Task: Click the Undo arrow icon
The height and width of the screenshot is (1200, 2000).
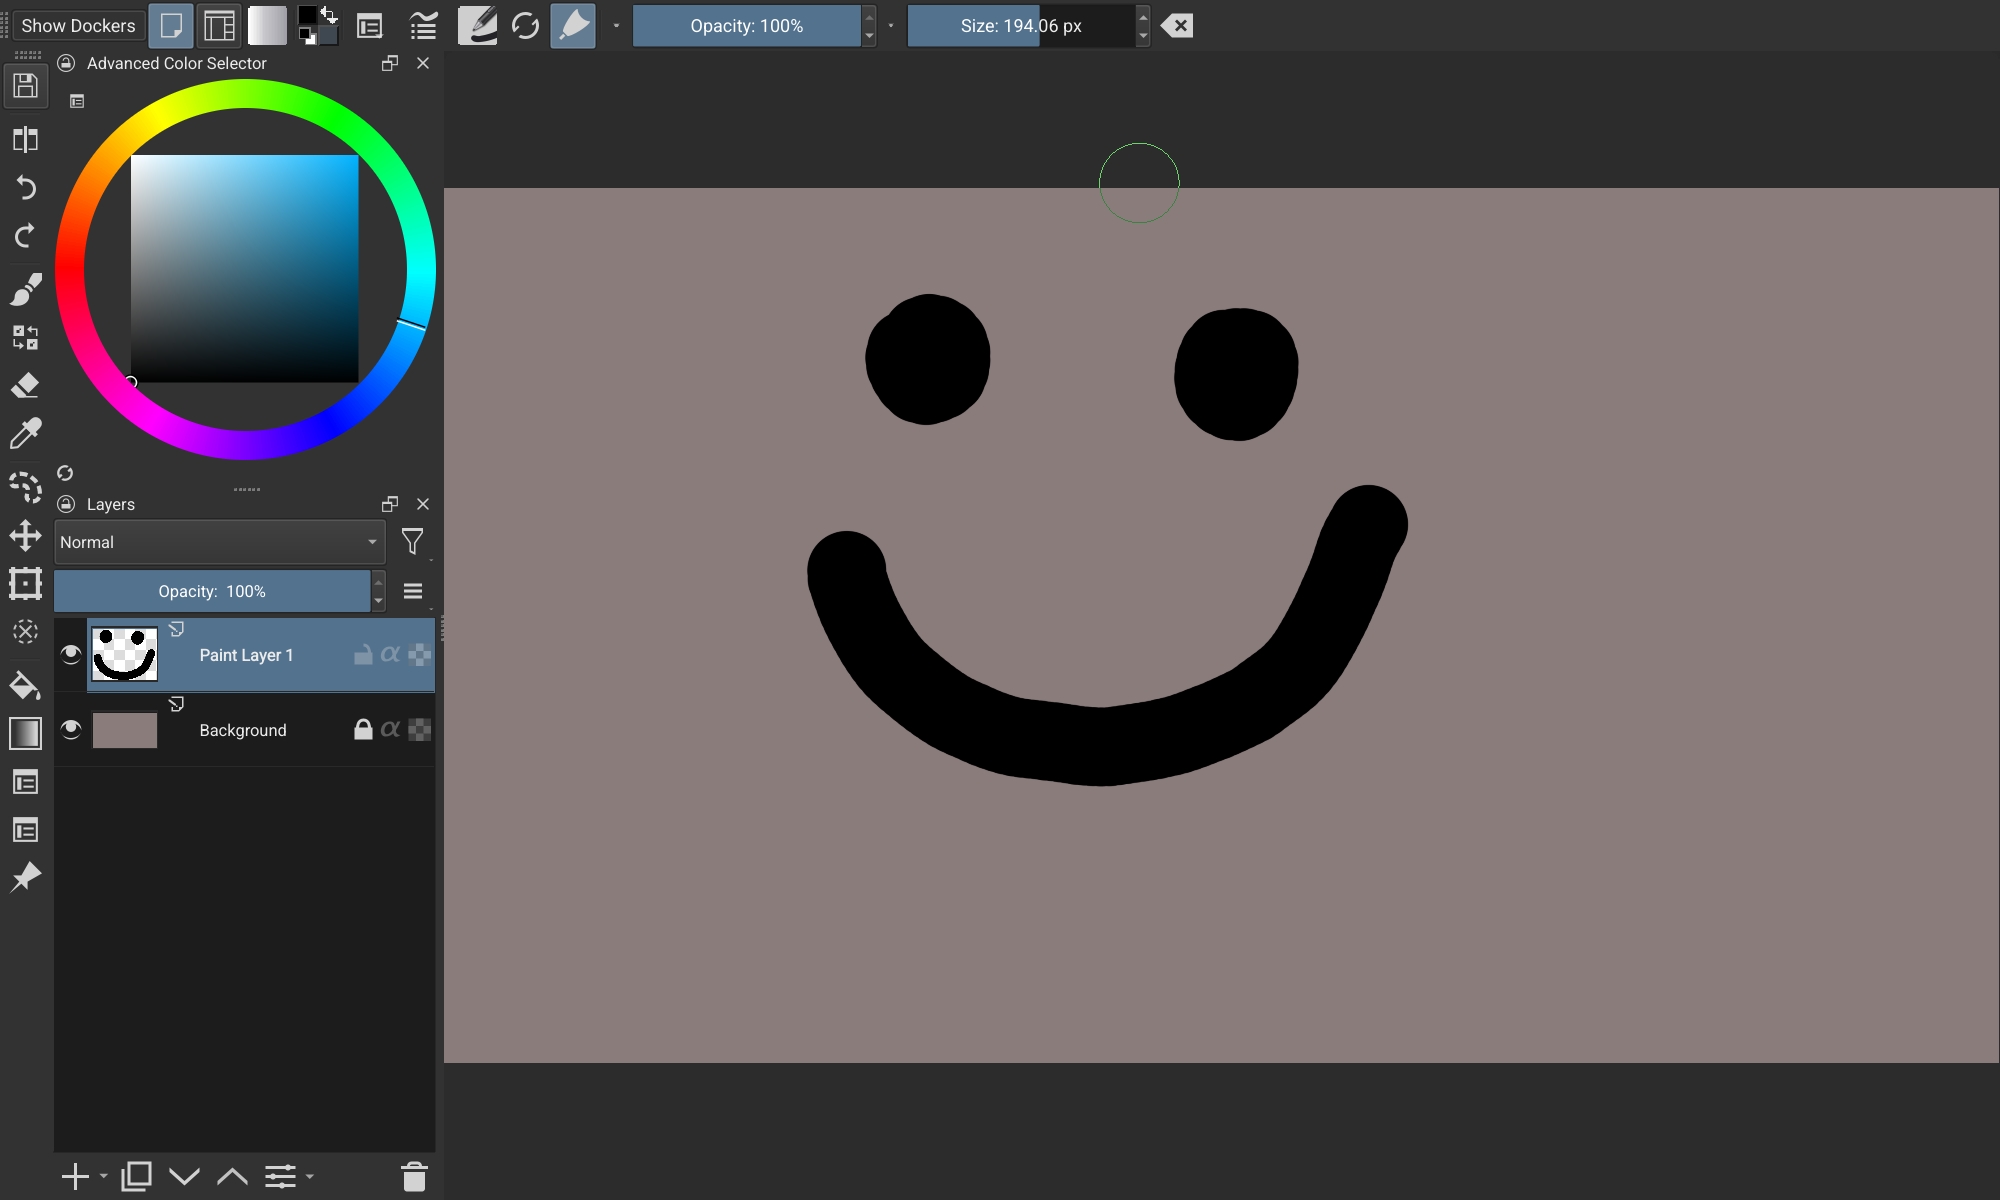Action: pyautogui.click(x=26, y=187)
